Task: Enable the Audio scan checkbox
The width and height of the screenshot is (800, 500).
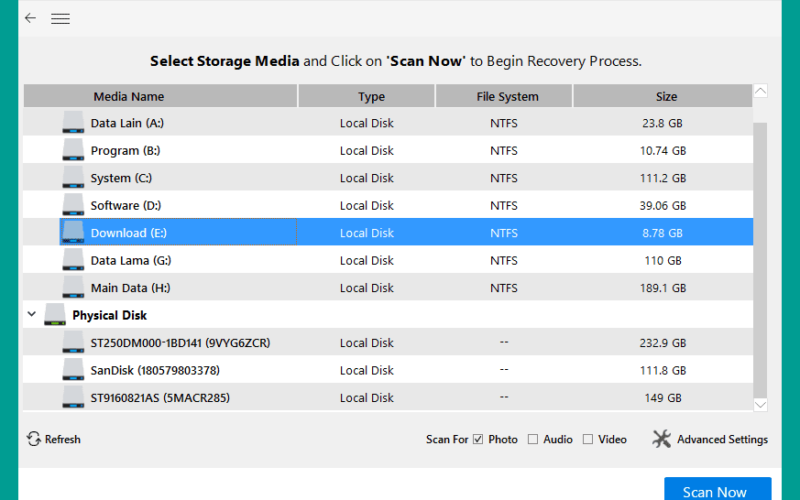Action: [x=533, y=439]
